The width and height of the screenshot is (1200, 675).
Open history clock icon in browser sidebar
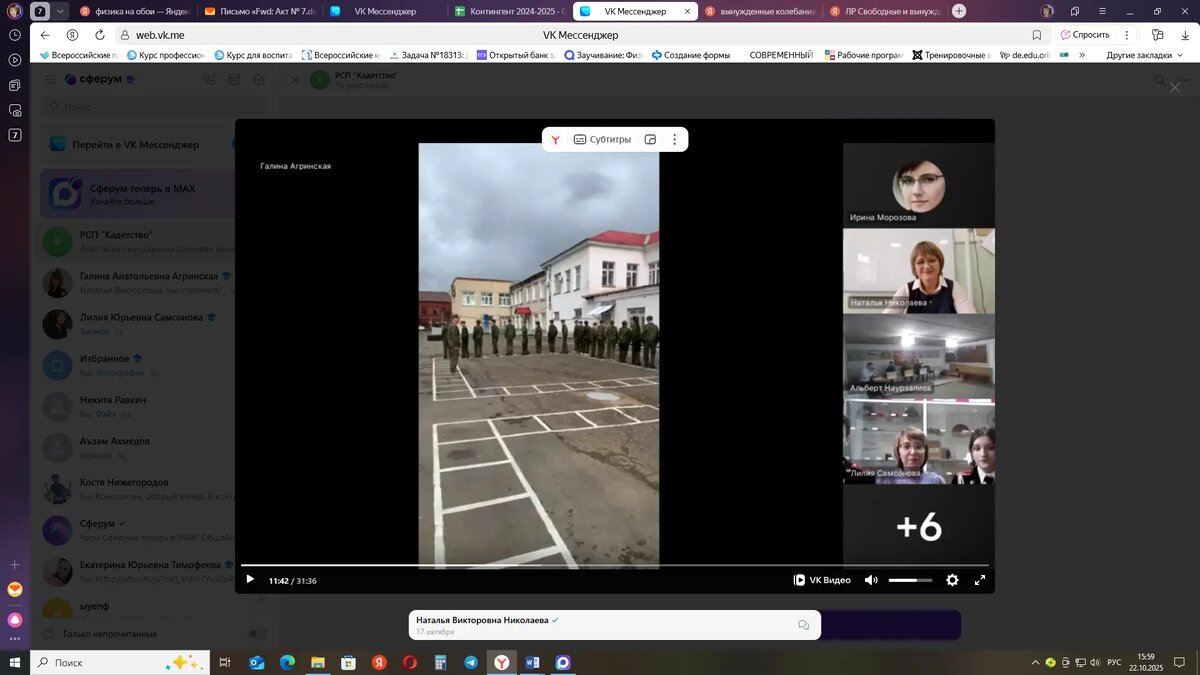click(x=15, y=34)
